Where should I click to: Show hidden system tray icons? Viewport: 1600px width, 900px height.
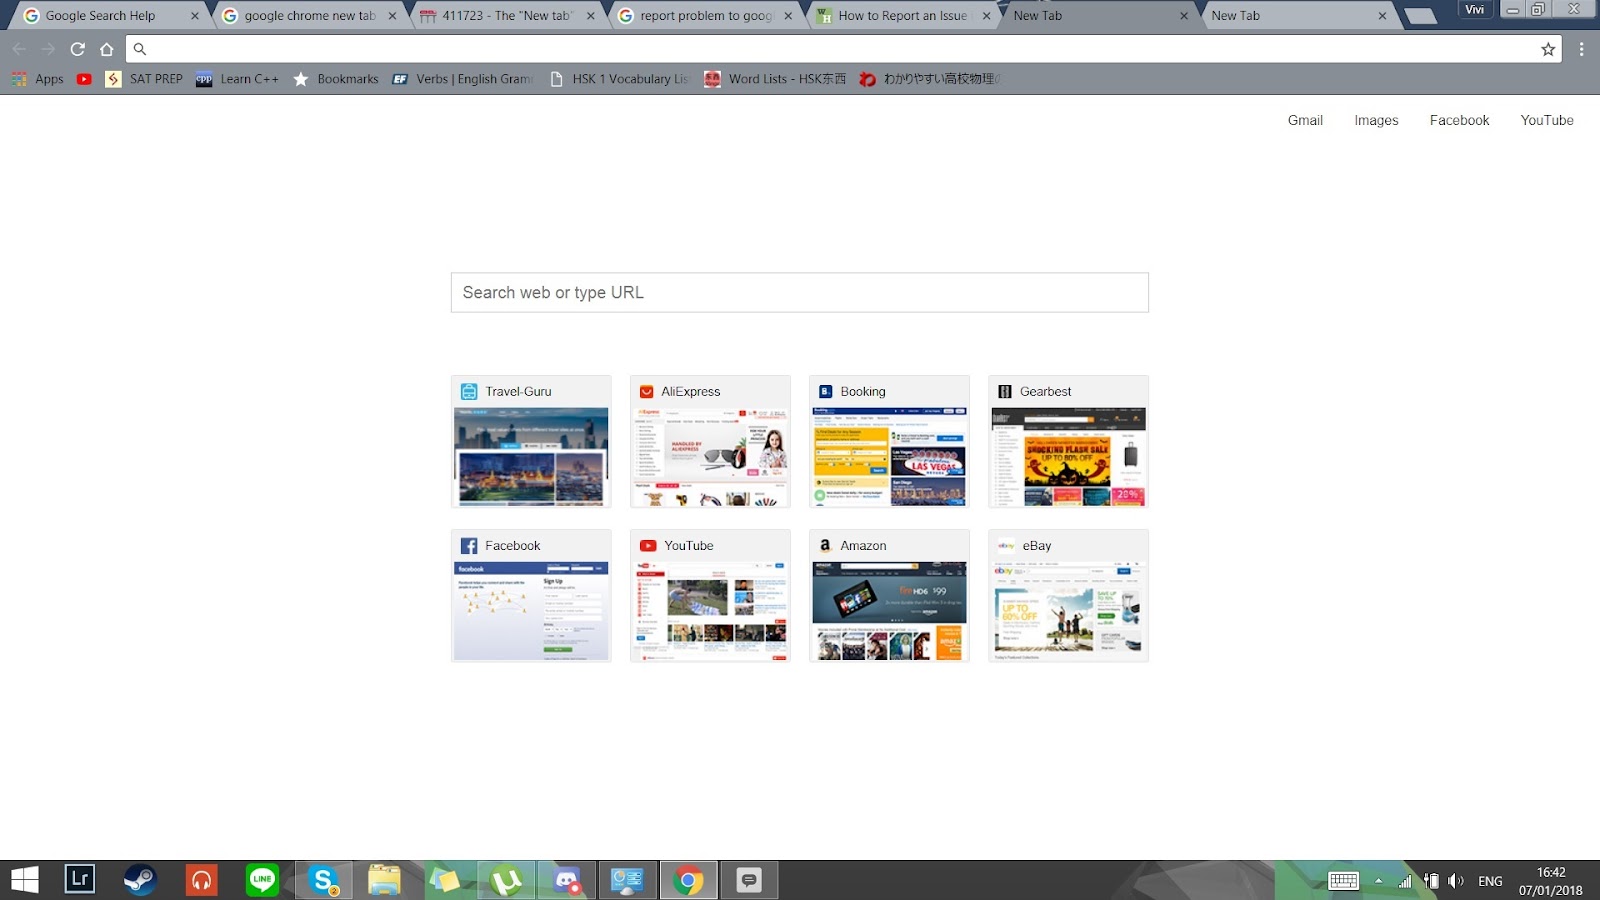(1378, 881)
